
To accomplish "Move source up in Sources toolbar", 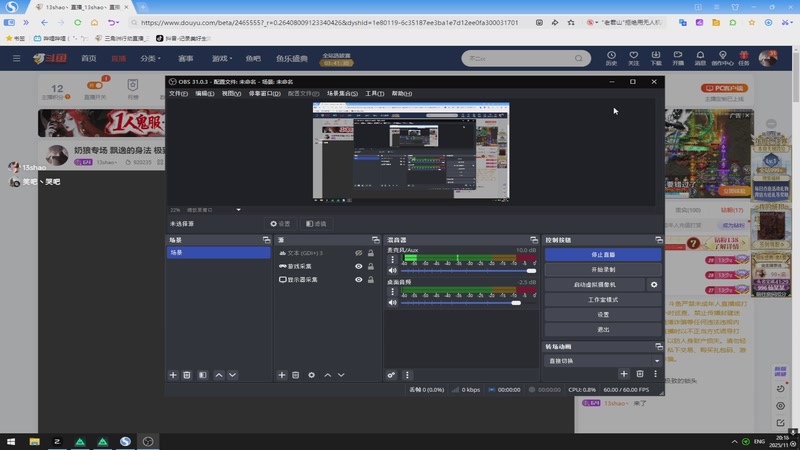I will [x=328, y=375].
